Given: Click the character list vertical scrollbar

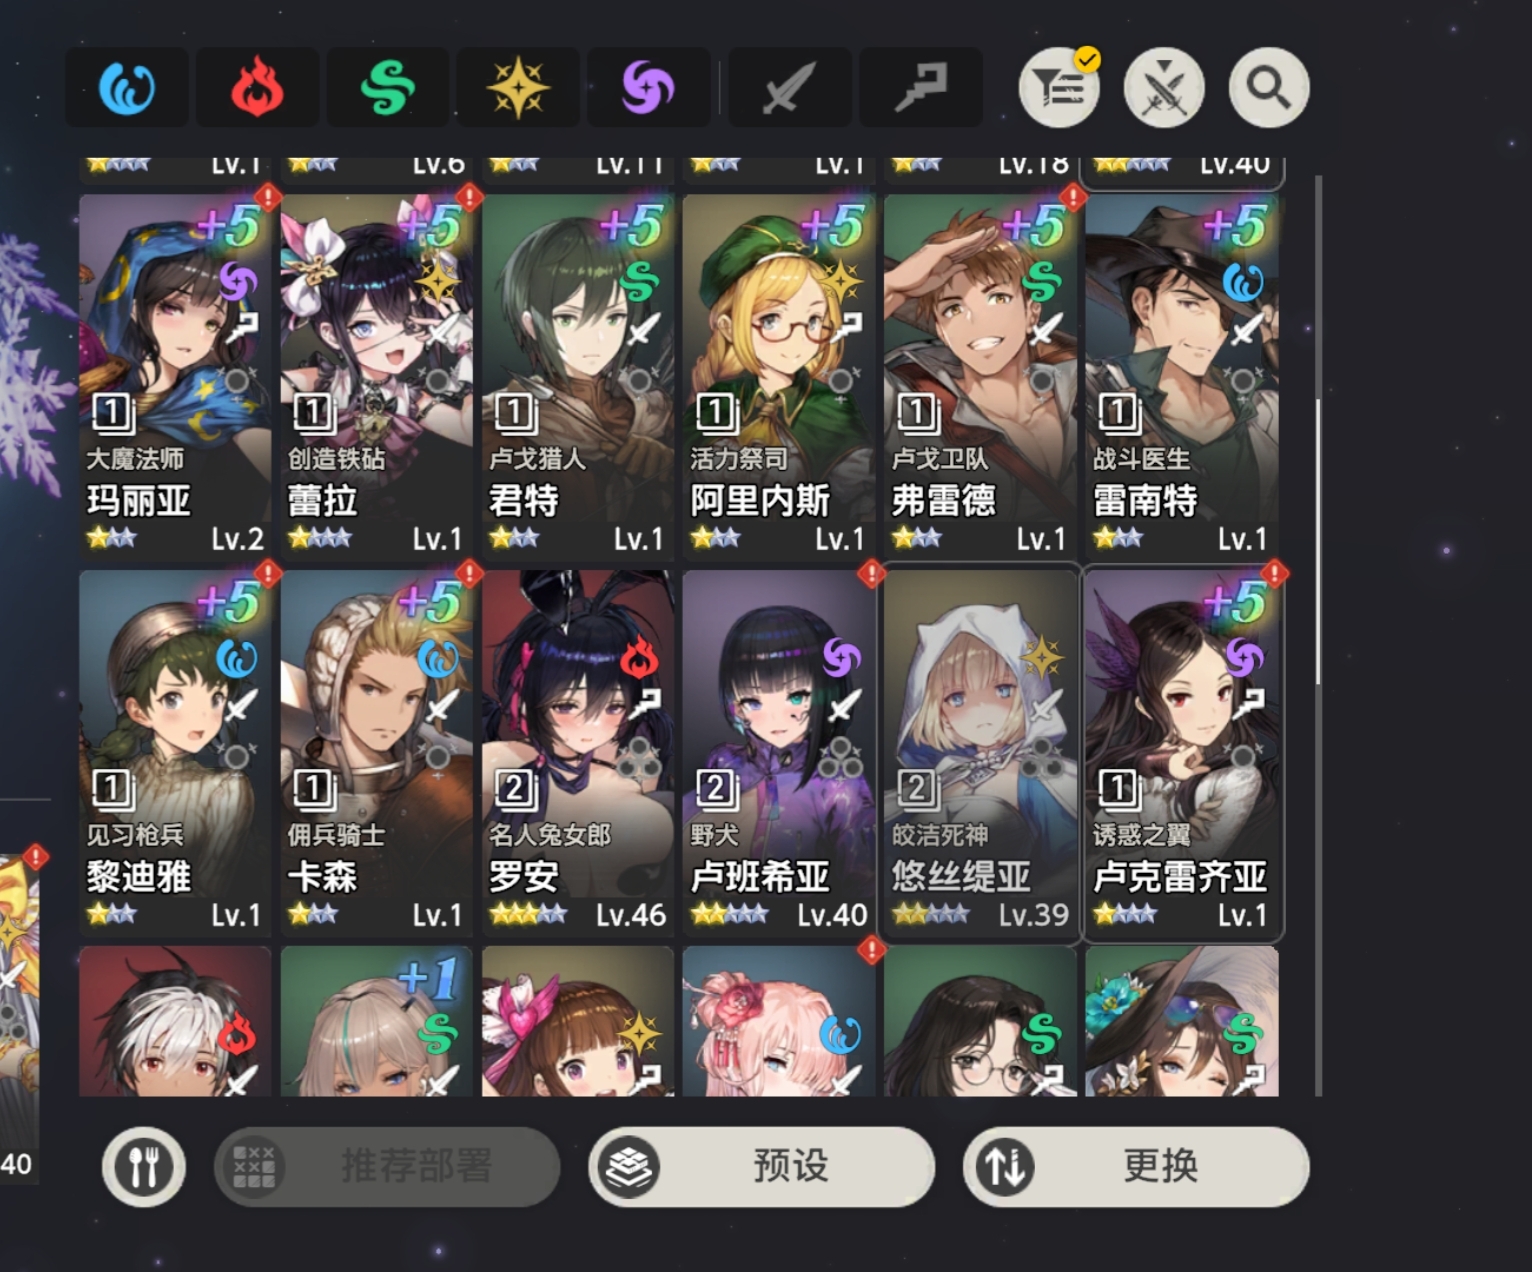Looking at the screenshot, I should click(x=1319, y=635).
